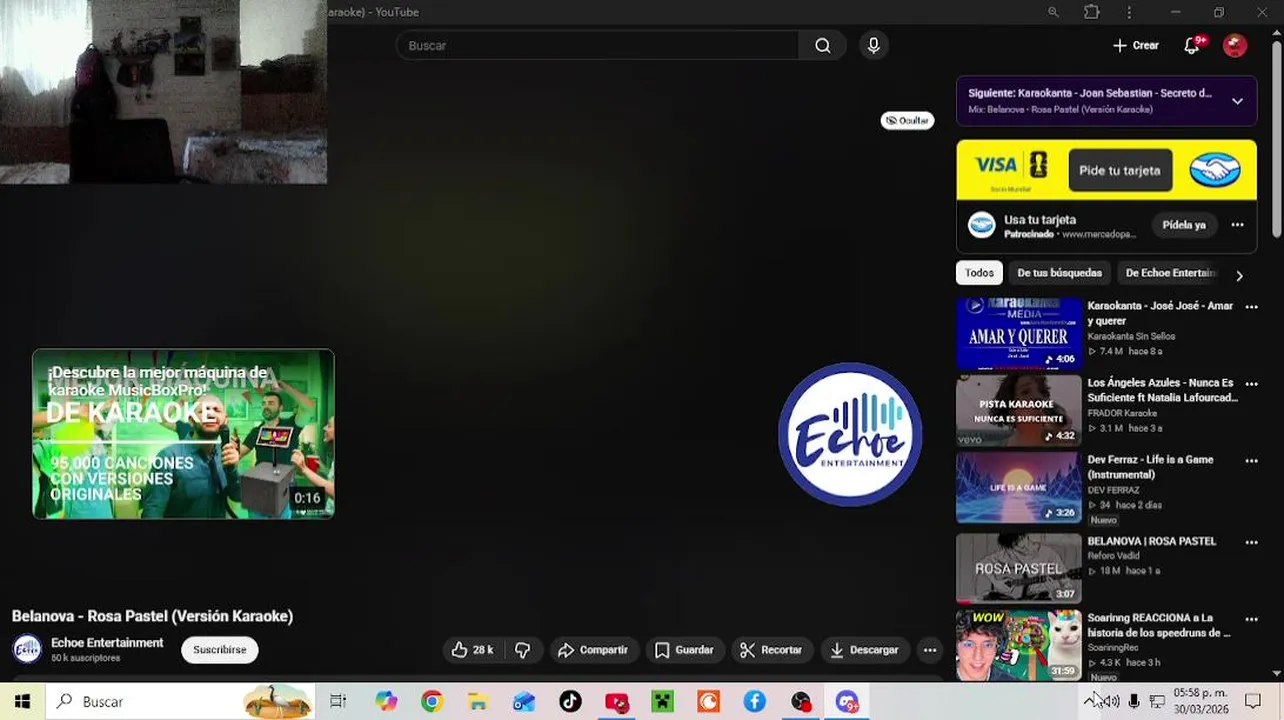The height and width of the screenshot is (720, 1284).
Task: Open Windows Start menu
Action: coord(22,702)
